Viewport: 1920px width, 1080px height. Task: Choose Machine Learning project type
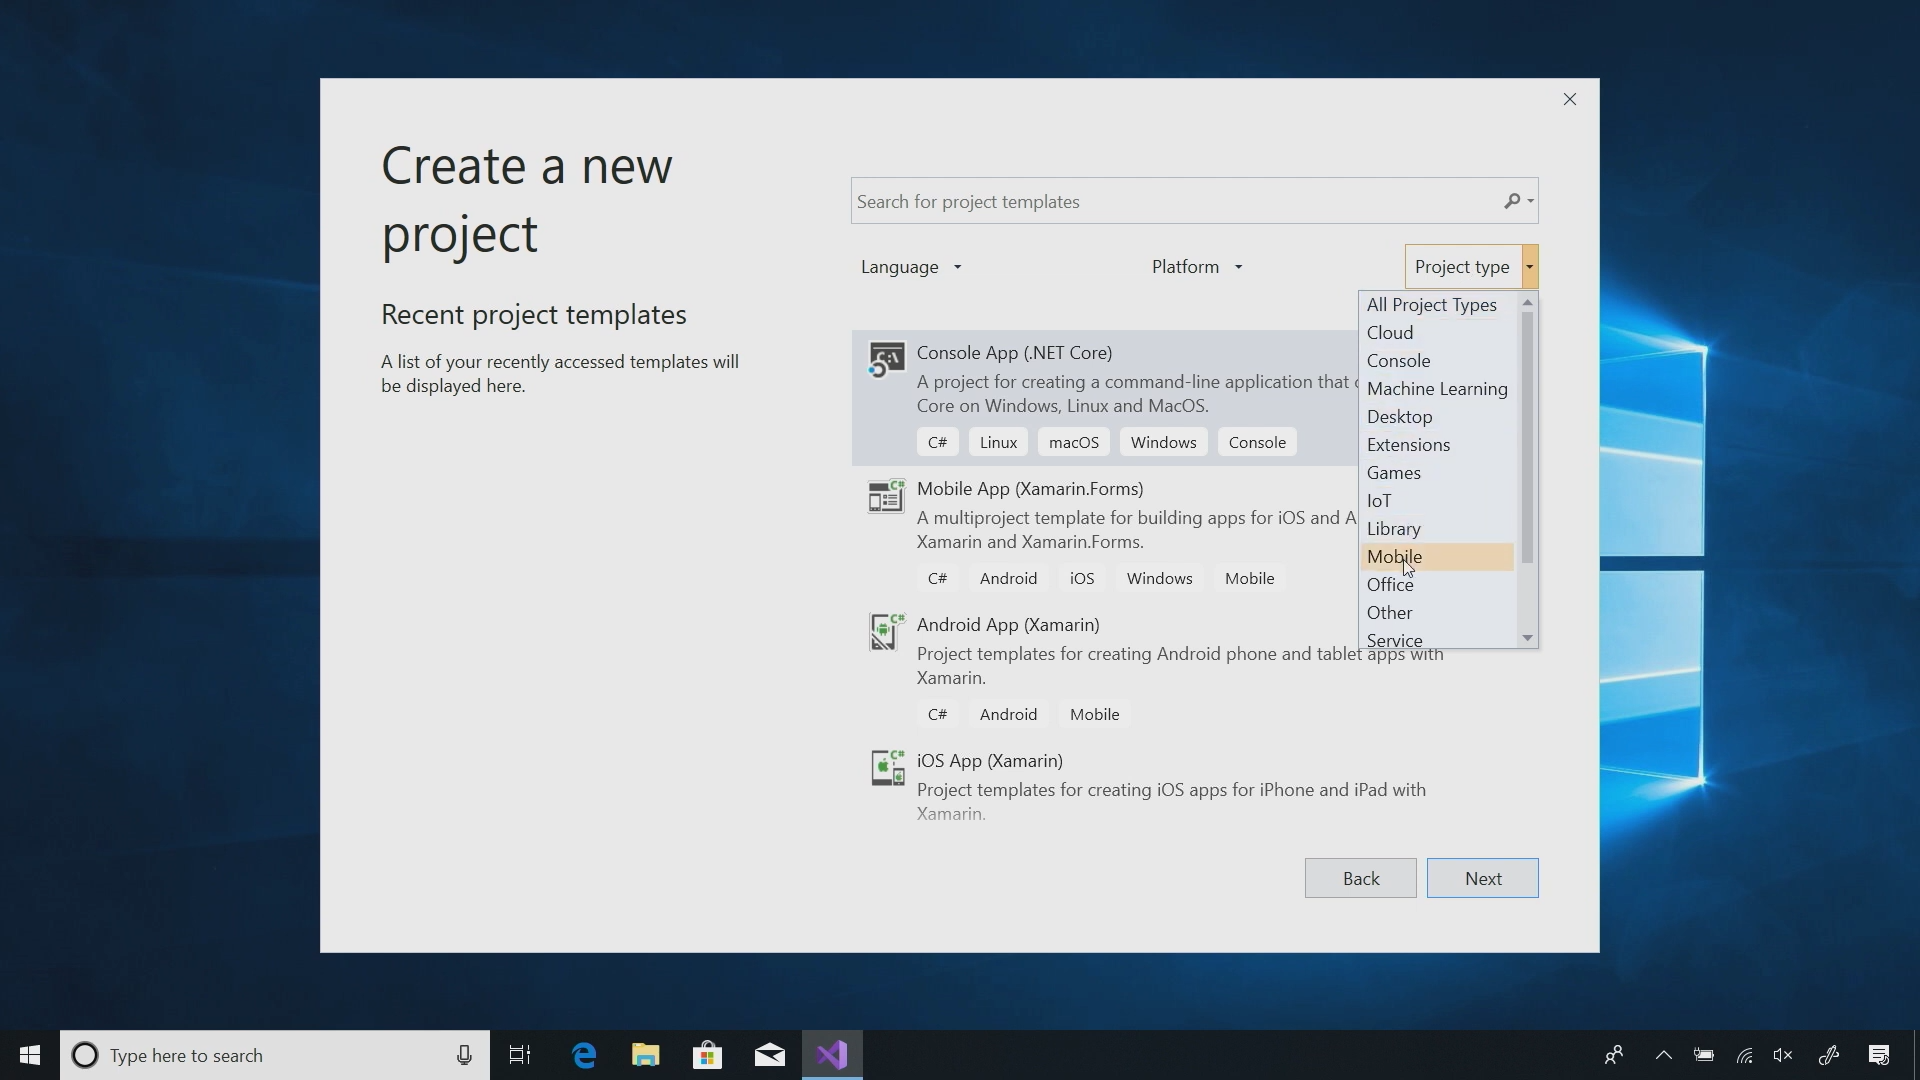1437,389
